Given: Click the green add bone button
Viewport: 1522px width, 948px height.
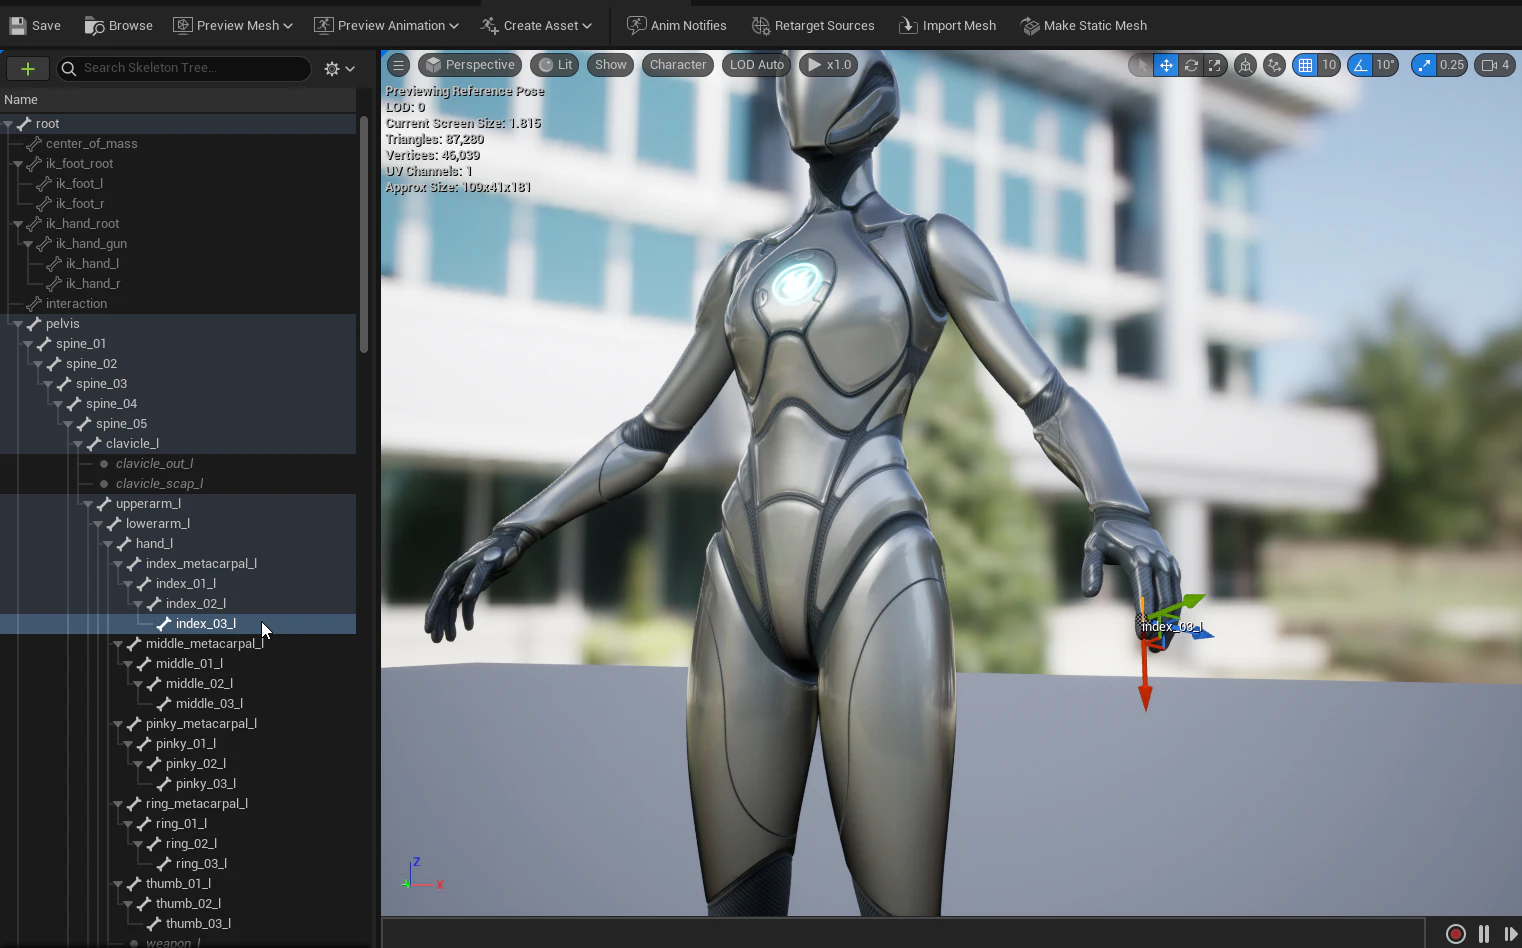Looking at the screenshot, I should coord(28,68).
